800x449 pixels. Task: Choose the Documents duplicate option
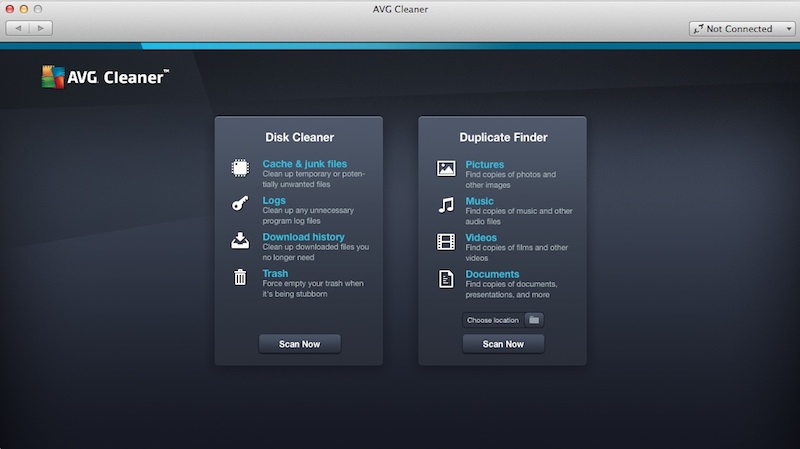click(492, 274)
